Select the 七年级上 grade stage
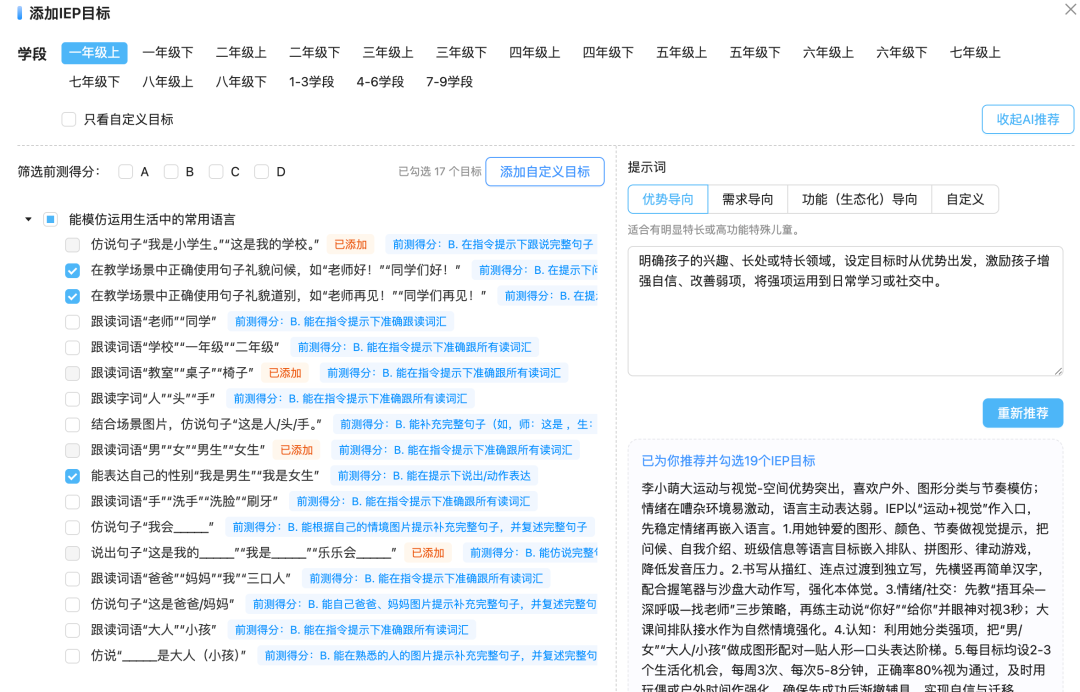 coord(975,53)
